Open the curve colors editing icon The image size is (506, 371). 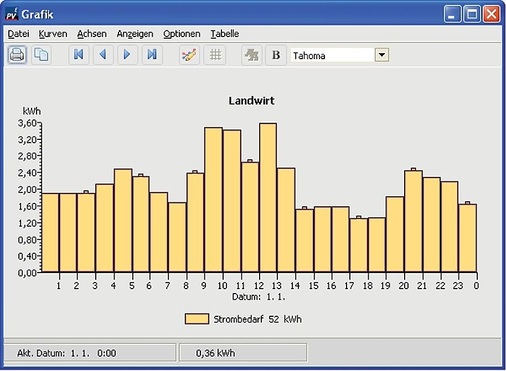point(189,55)
